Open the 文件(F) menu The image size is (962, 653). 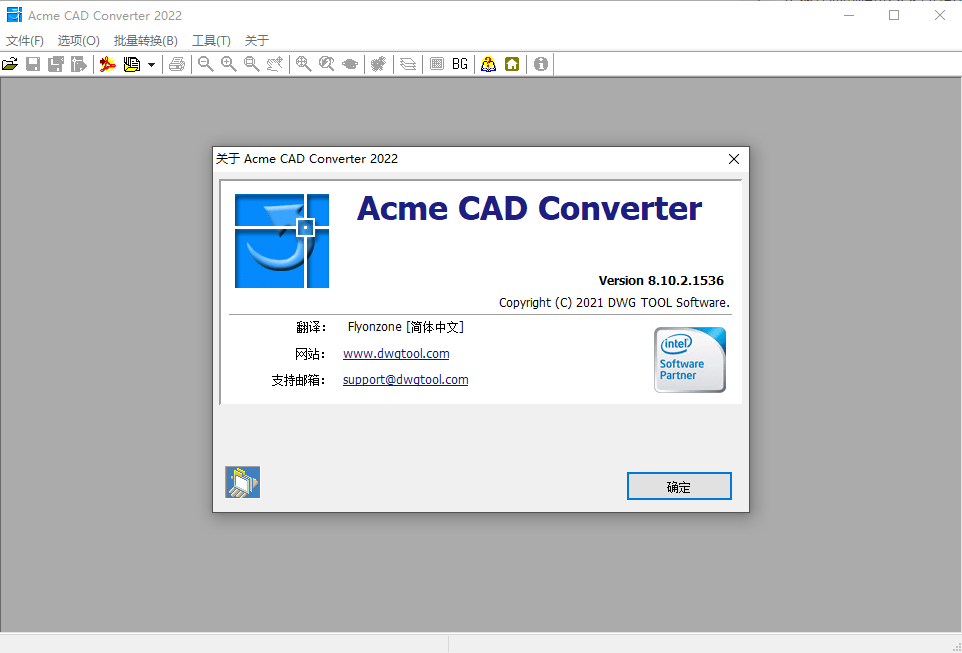(x=25, y=41)
